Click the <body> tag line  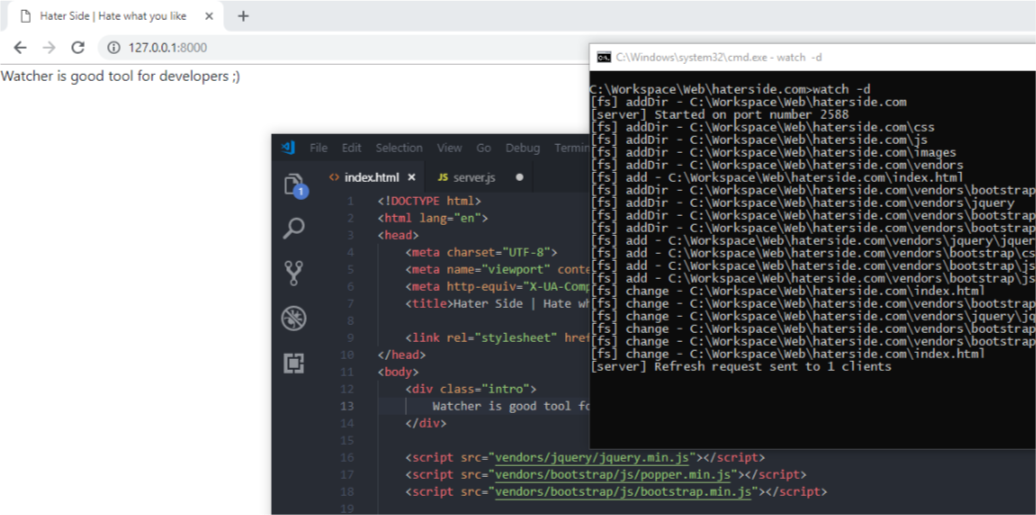coord(398,372)
